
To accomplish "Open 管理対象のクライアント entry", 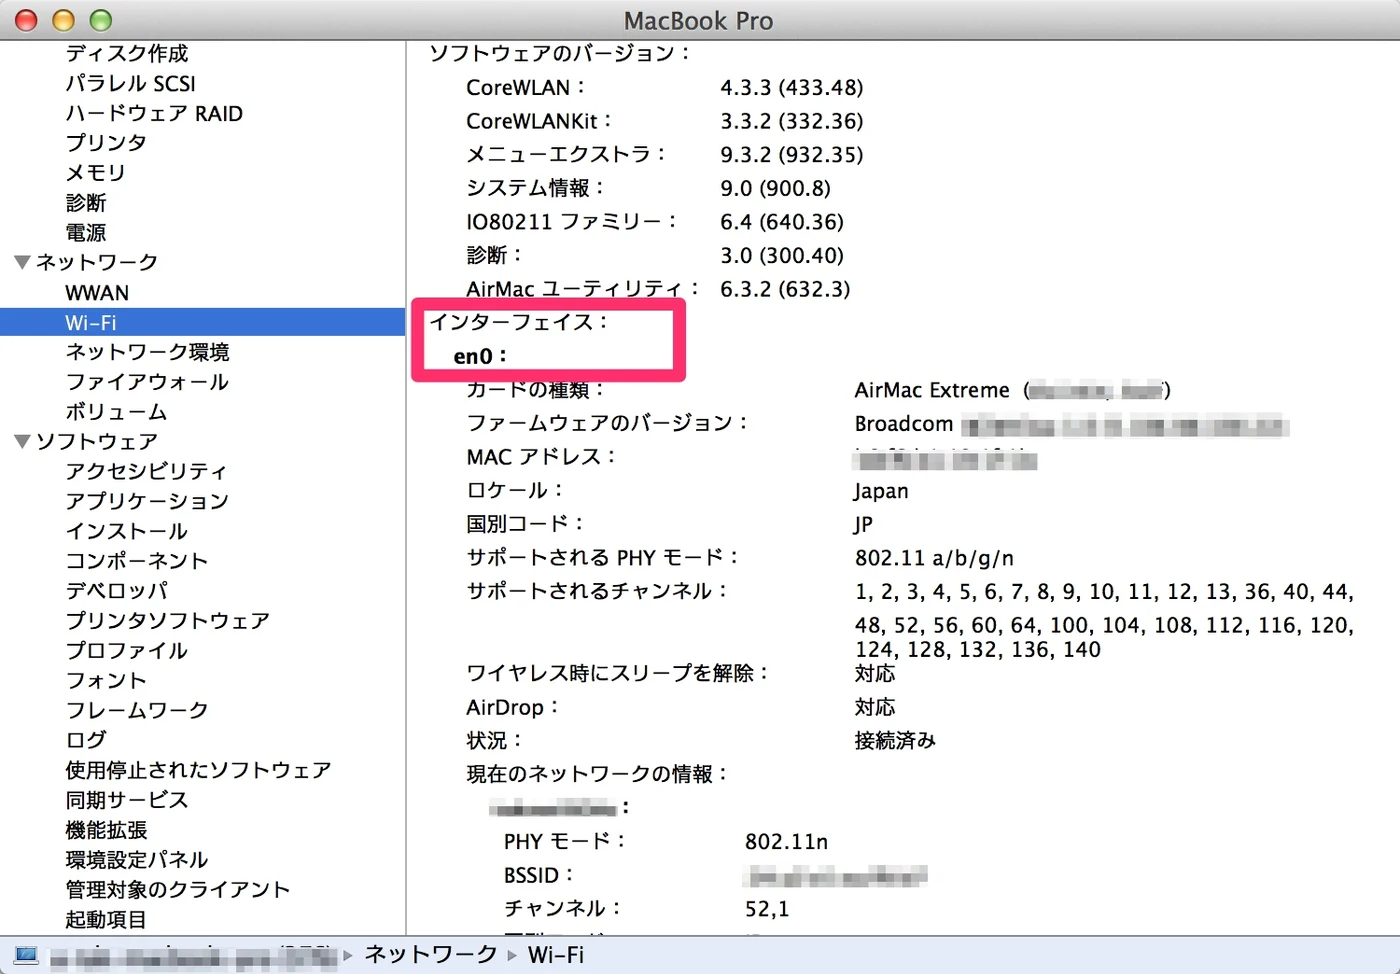I will pyautogui.click(x=178, y=890).
